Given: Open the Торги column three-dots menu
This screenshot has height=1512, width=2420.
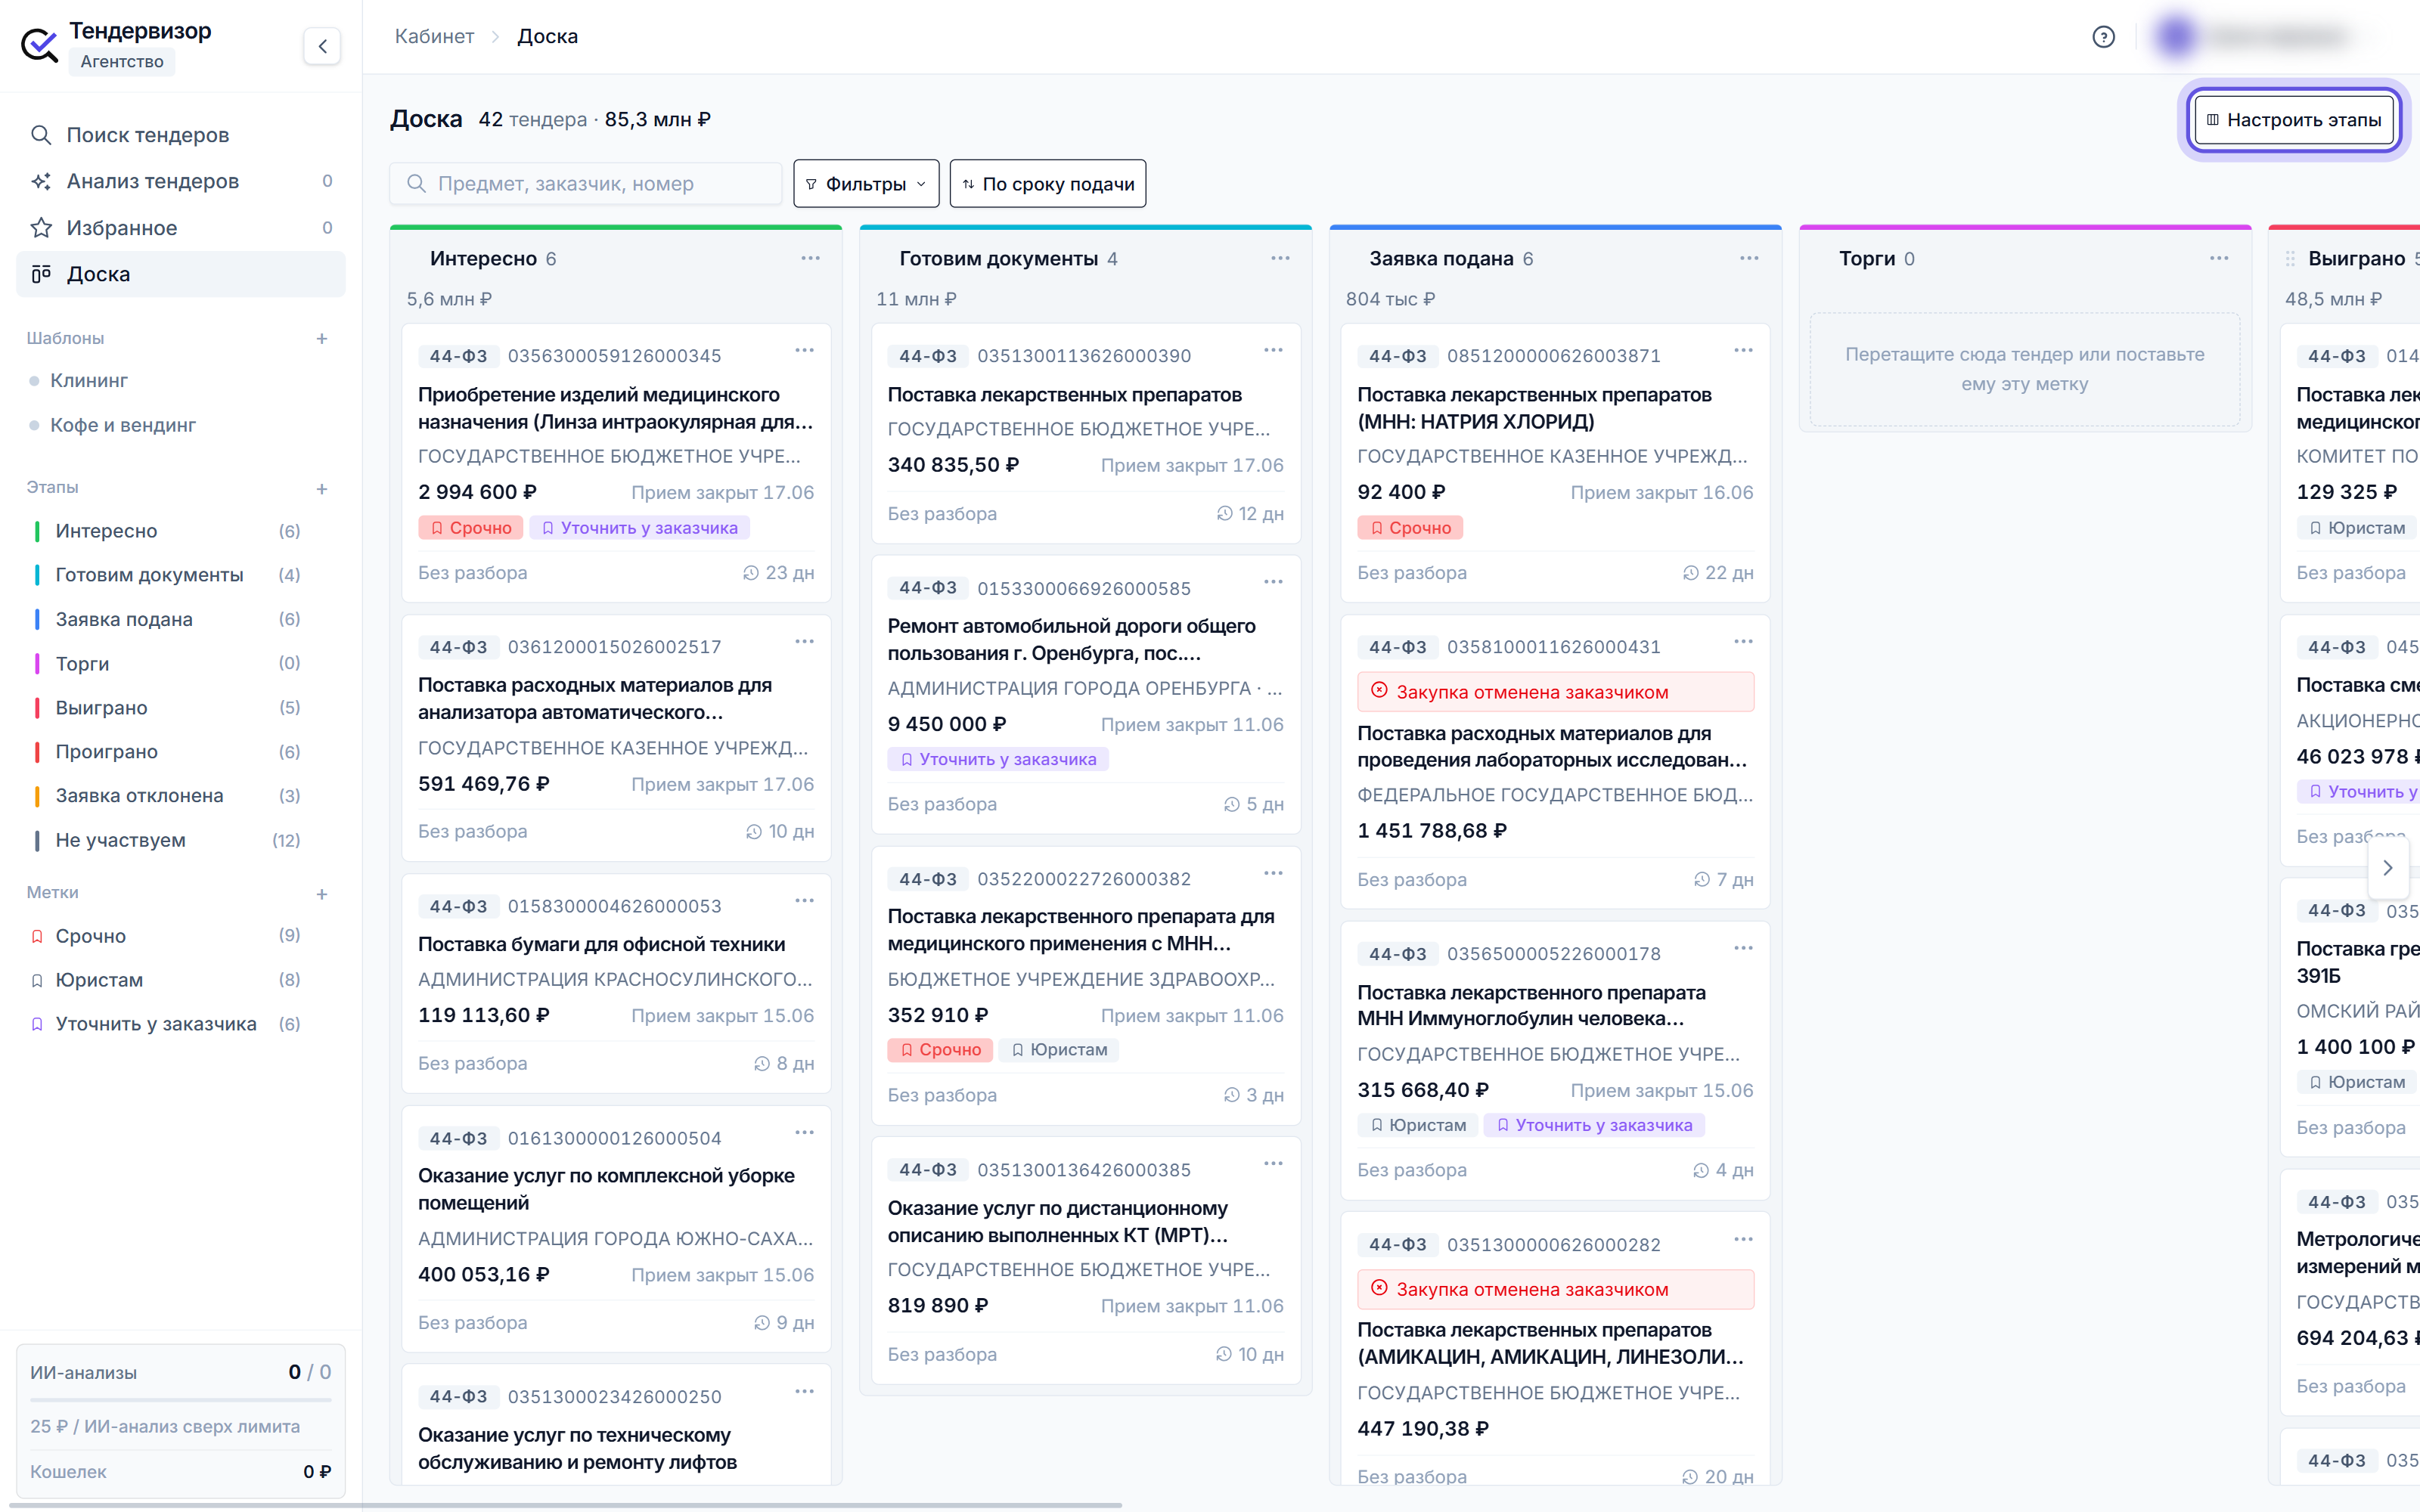Looking at the screenshot, I should click(x=2219, y=258).
